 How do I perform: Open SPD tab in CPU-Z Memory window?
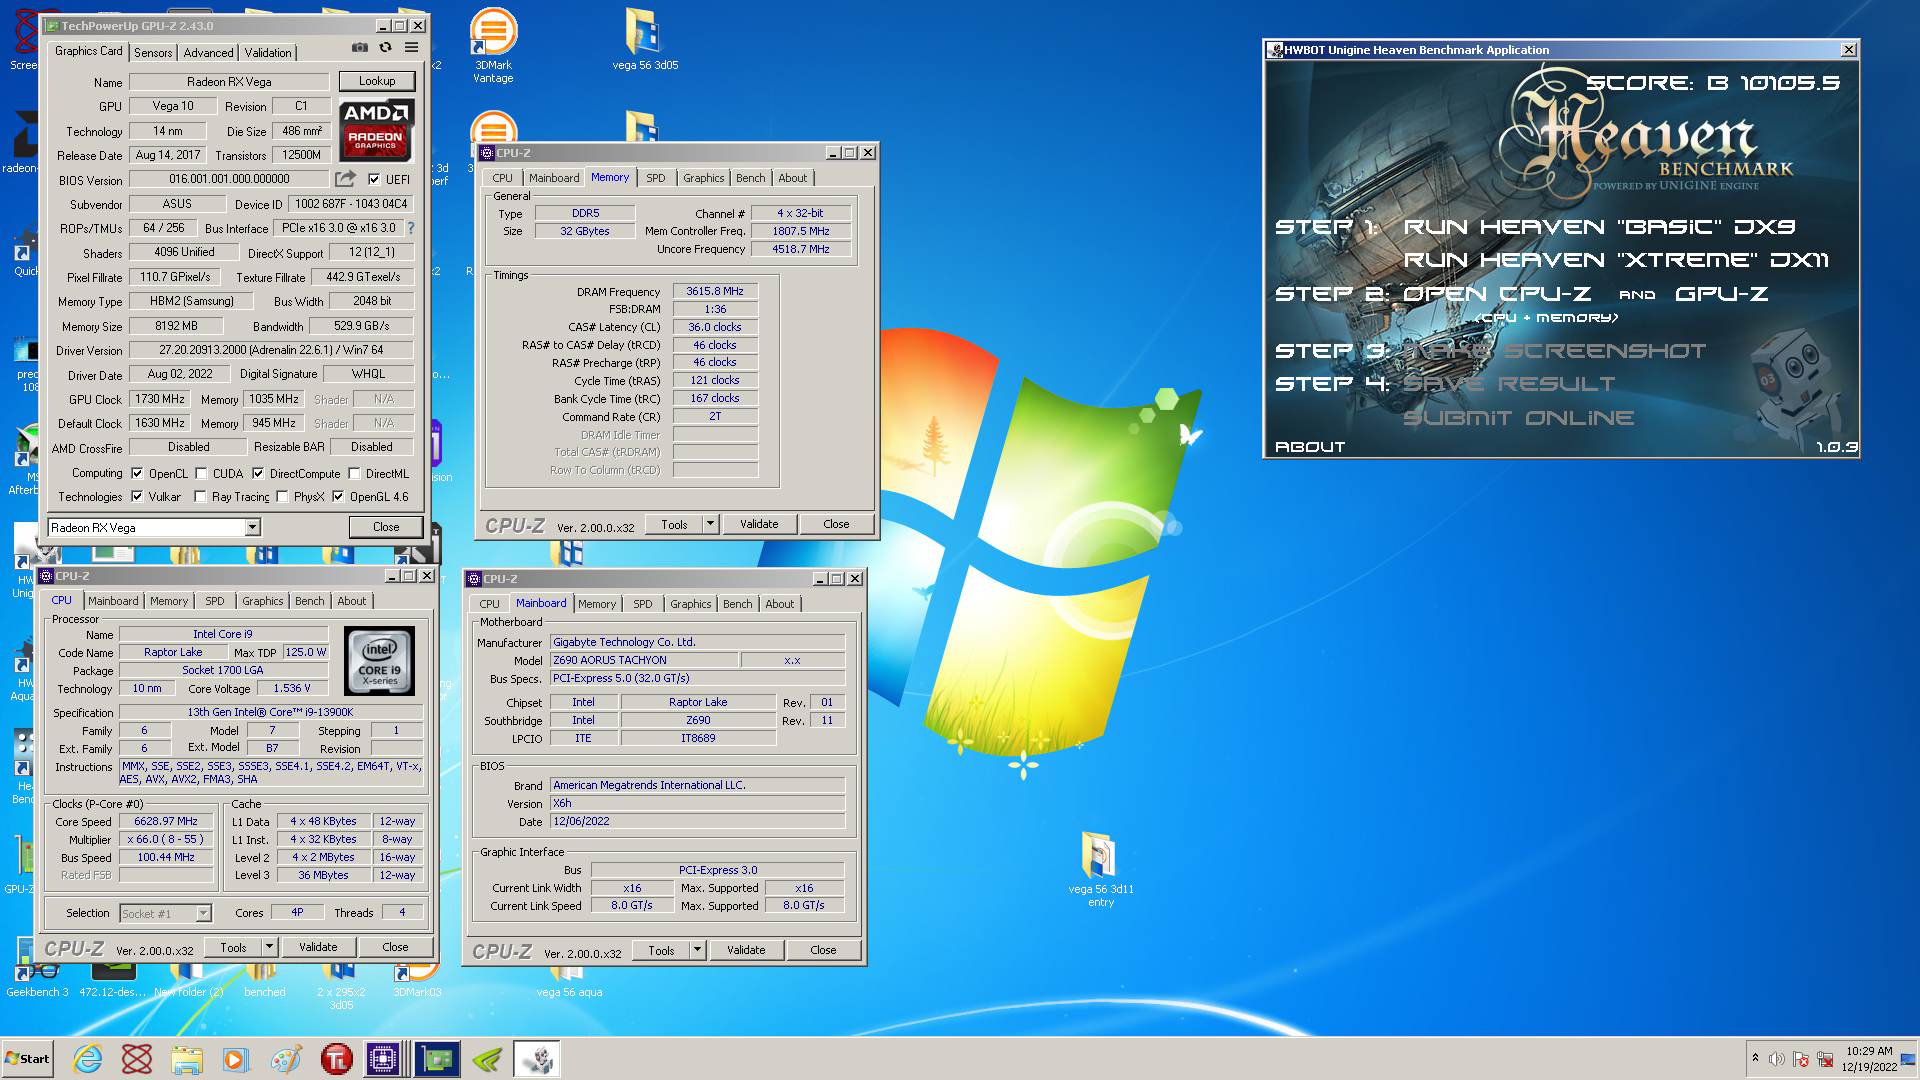click(655, 178)
